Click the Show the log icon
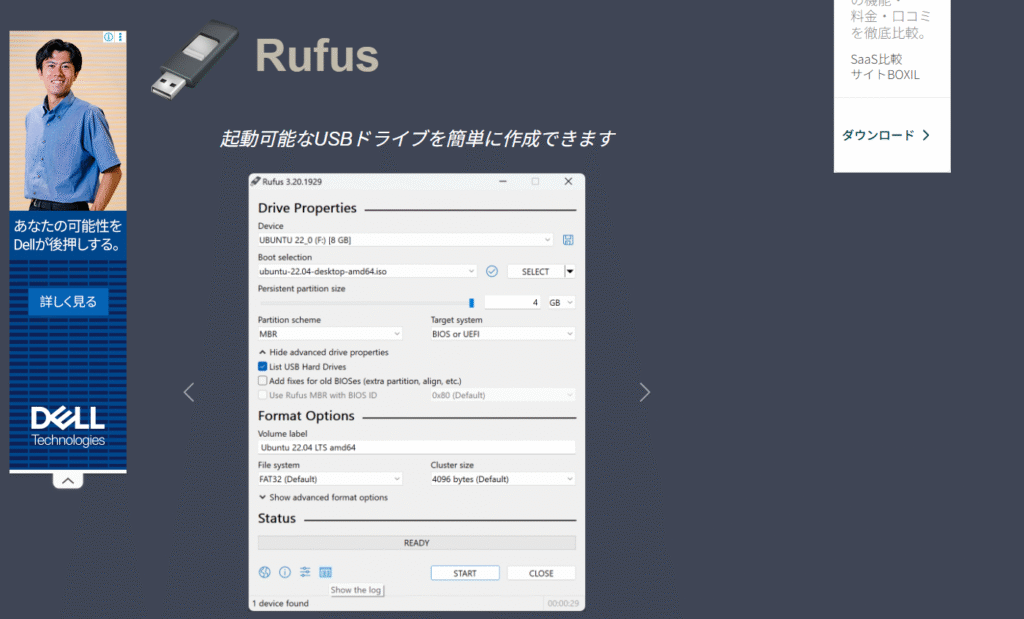Image resolution: width=1024 pixels, height=619 pixels. [325, 573]
